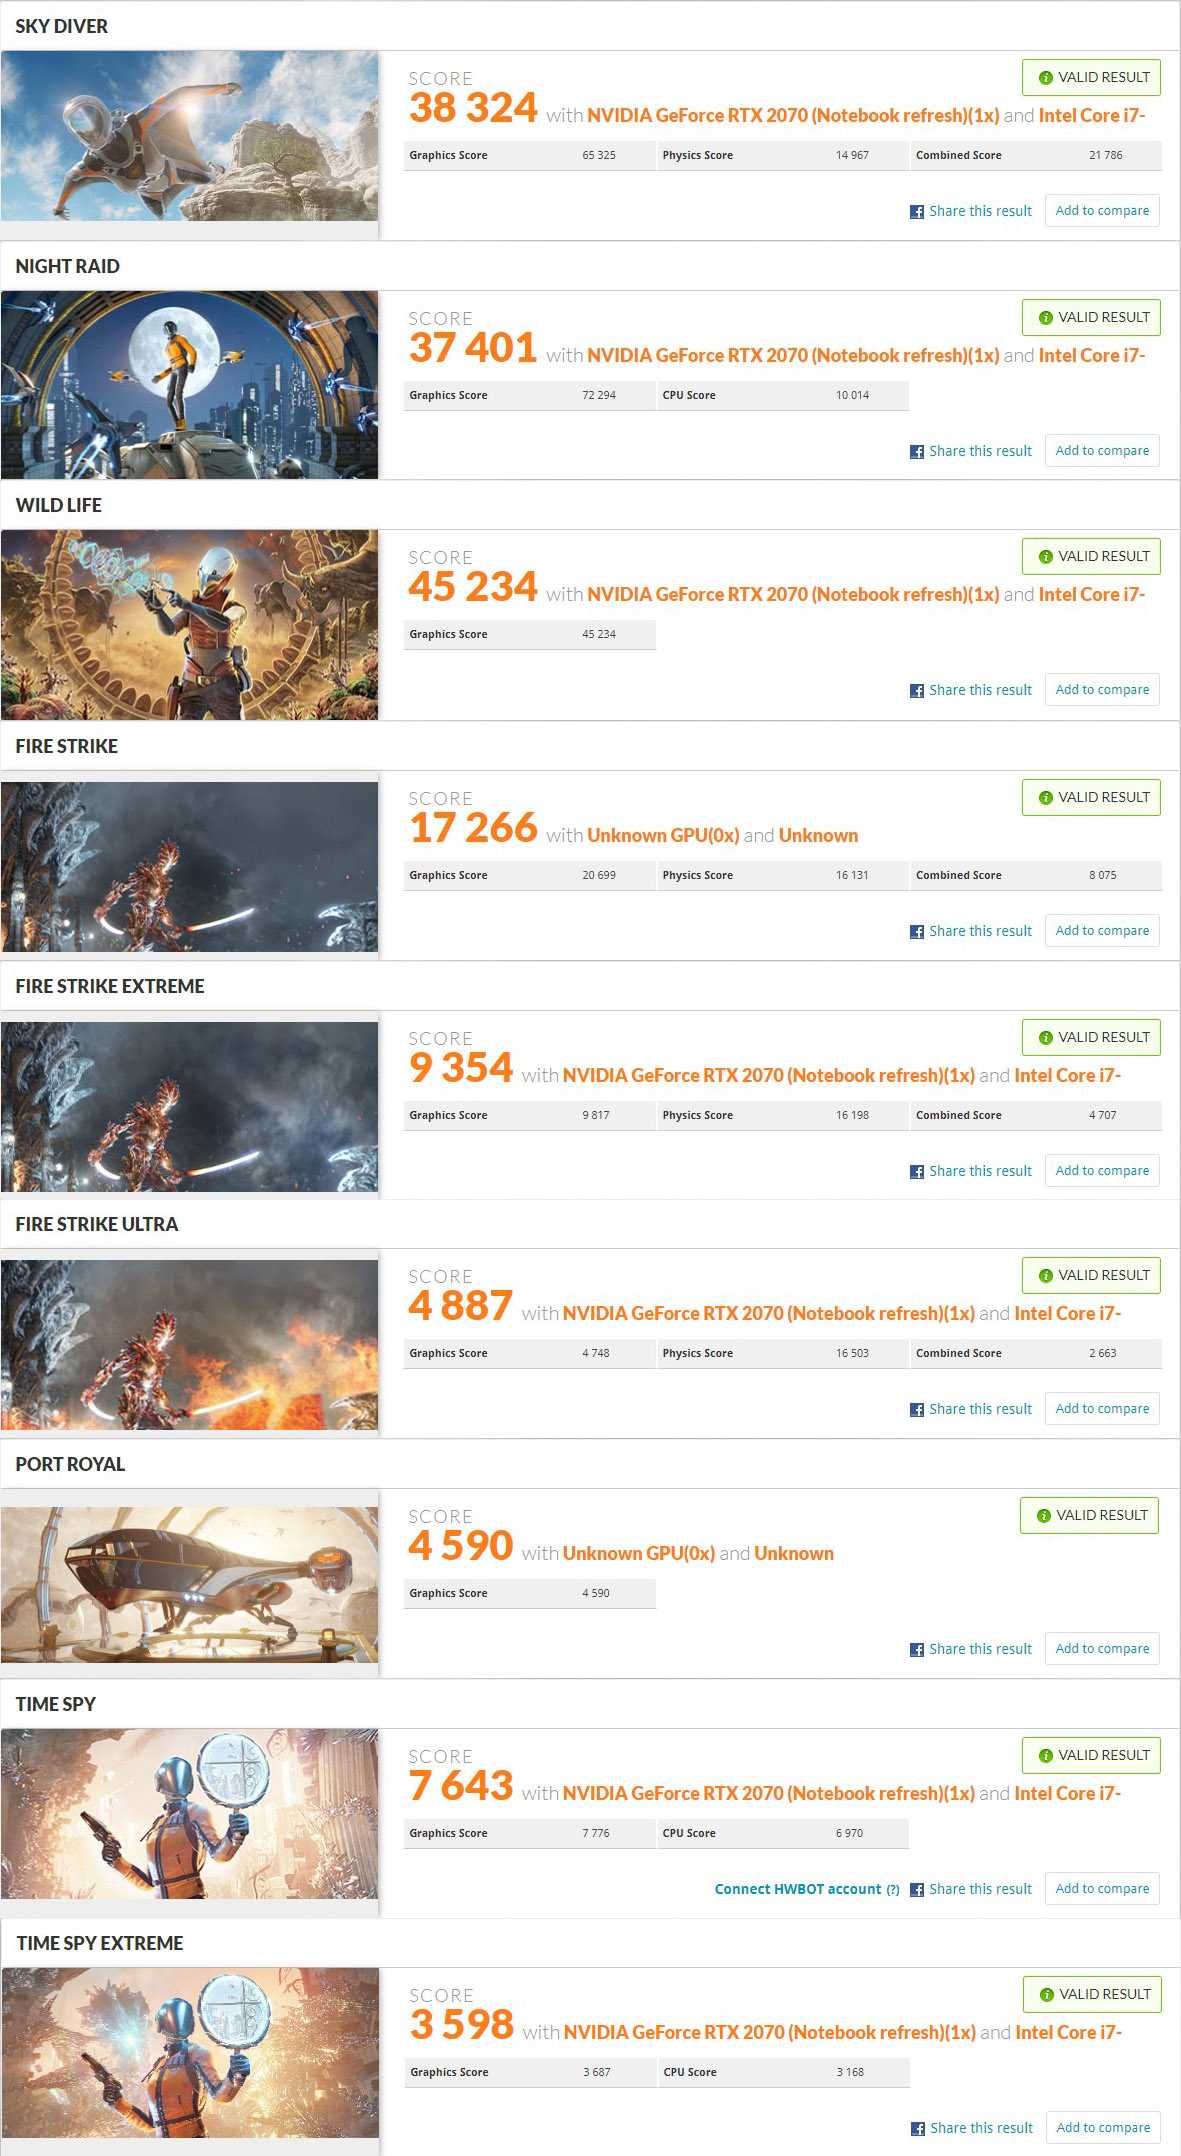Click Facebook icon in Fire Strike Ultra section
This screenshot has width=1181, height=2156.
click(x=916, y=1410)
